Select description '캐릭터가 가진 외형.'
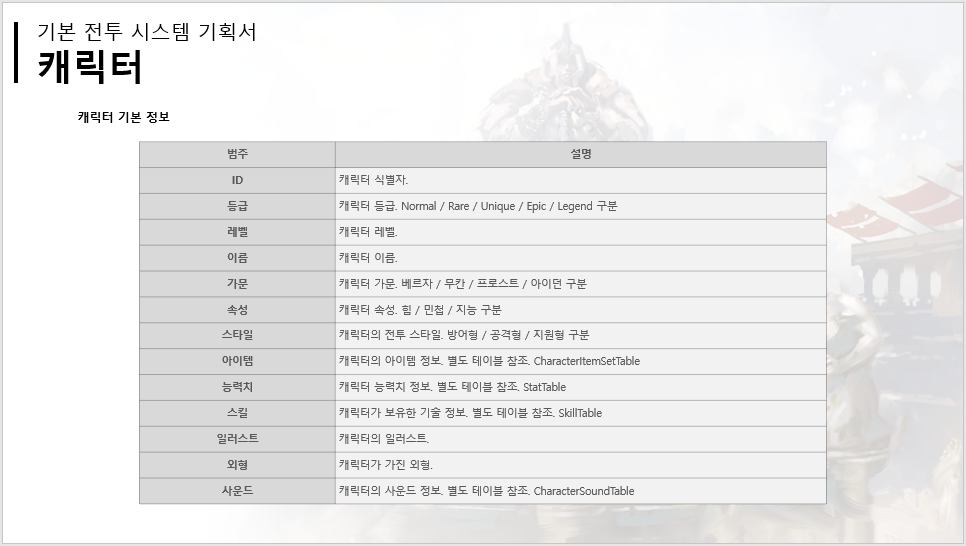This screenshot has width=966, height=546. [x=386, y=465]
